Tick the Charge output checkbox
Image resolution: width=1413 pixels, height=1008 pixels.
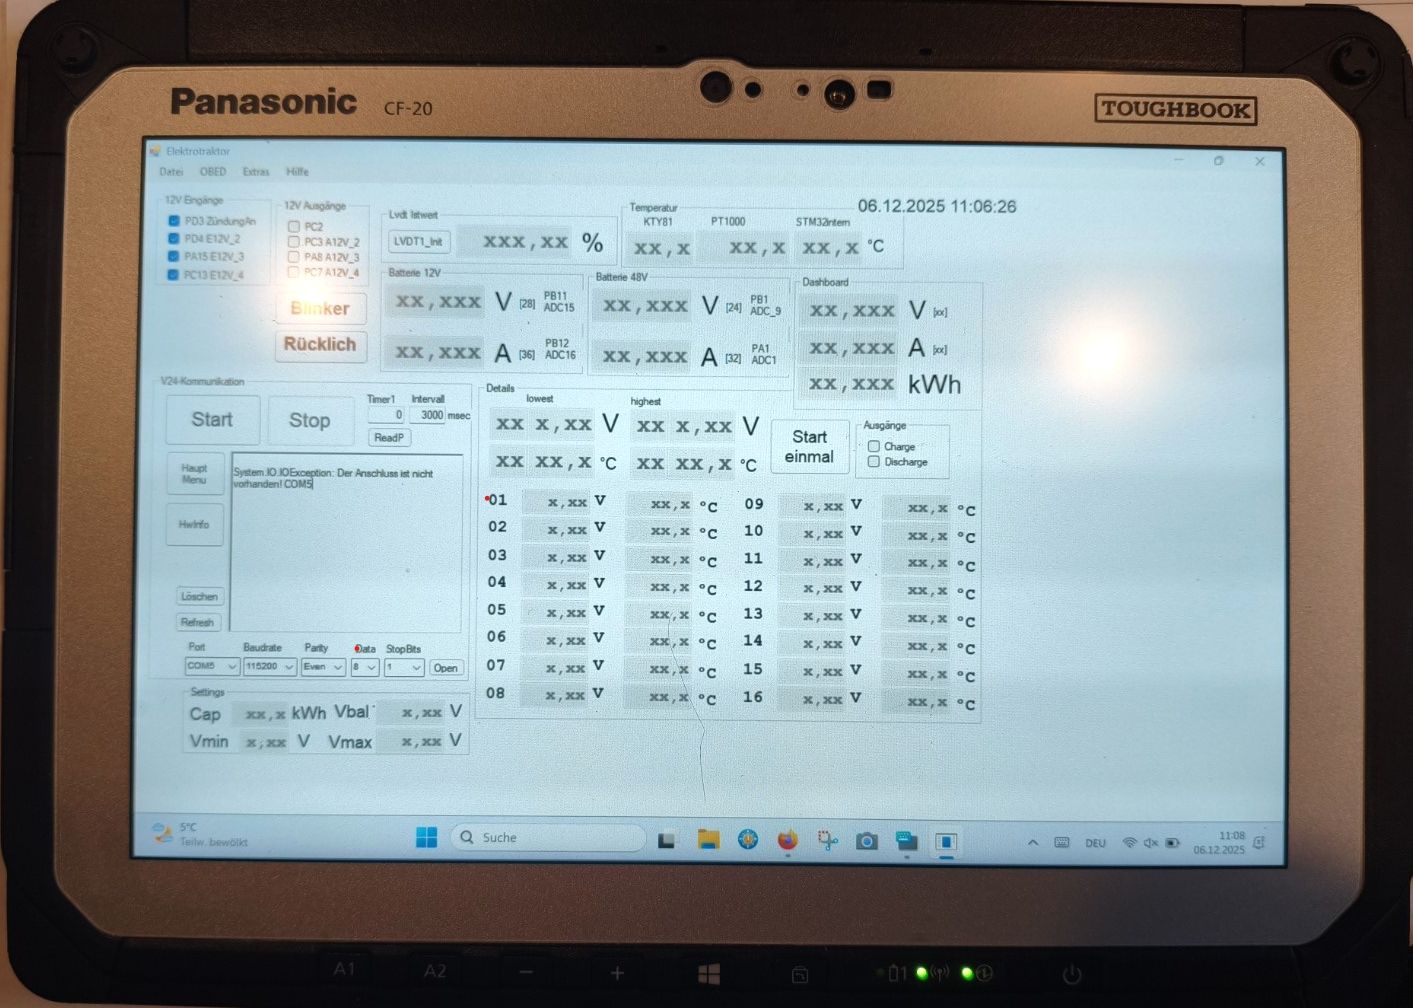[x=874, y=446]
